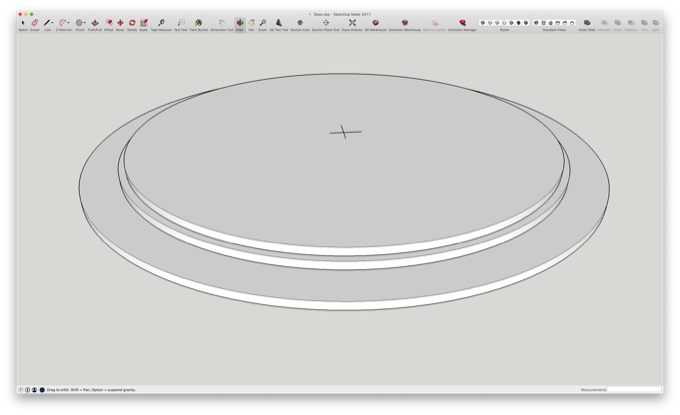Click the Outer Shell tool
Image resolution: width=680 pixels, height=415 pixels.
(587, 23)
